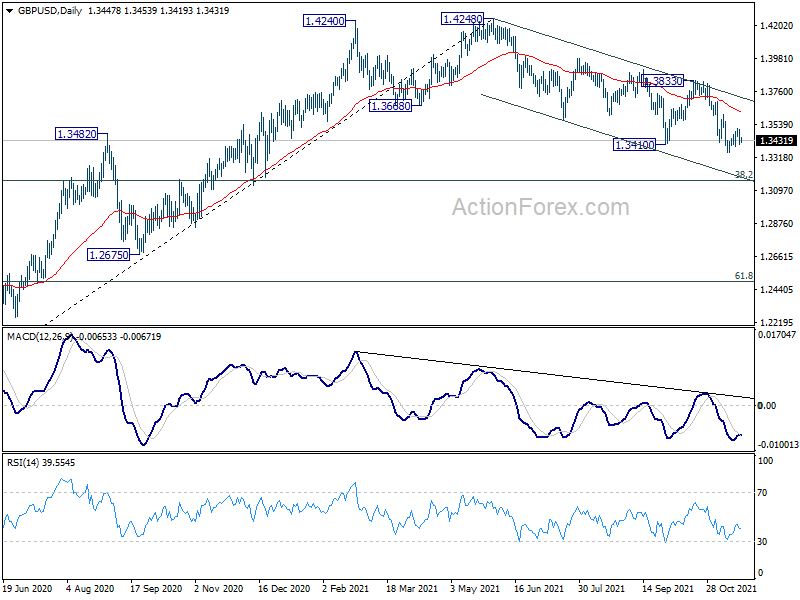Click the 28 Oct 2021 date marker
Viewport: 800px width, 600px height.
[731, 588]
